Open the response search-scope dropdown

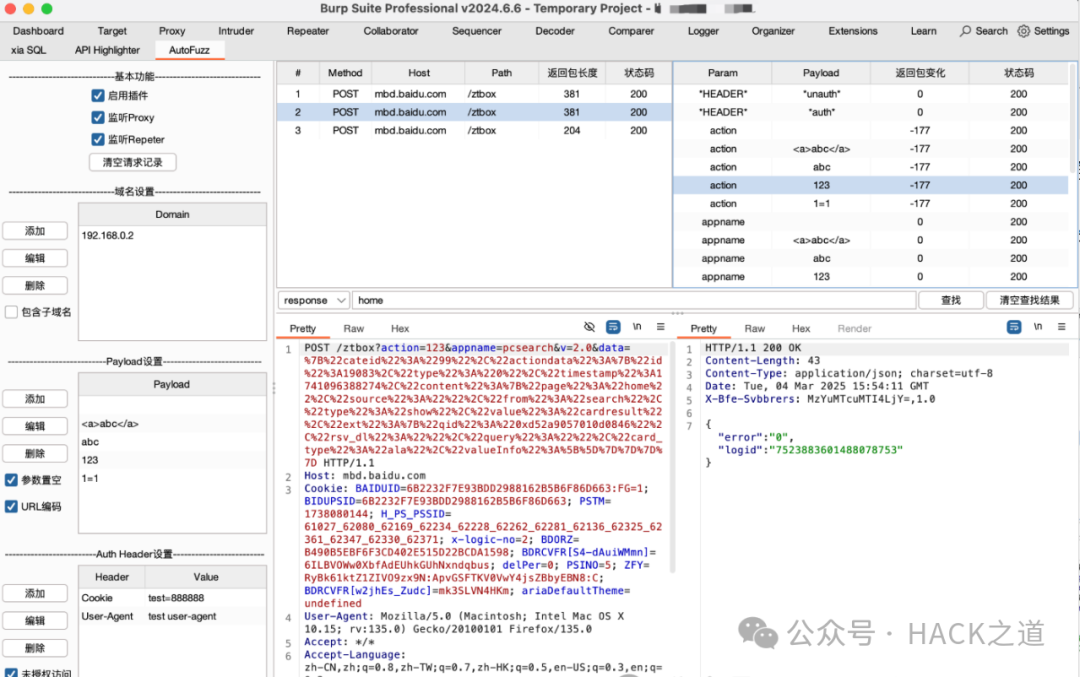click(313, 300)
